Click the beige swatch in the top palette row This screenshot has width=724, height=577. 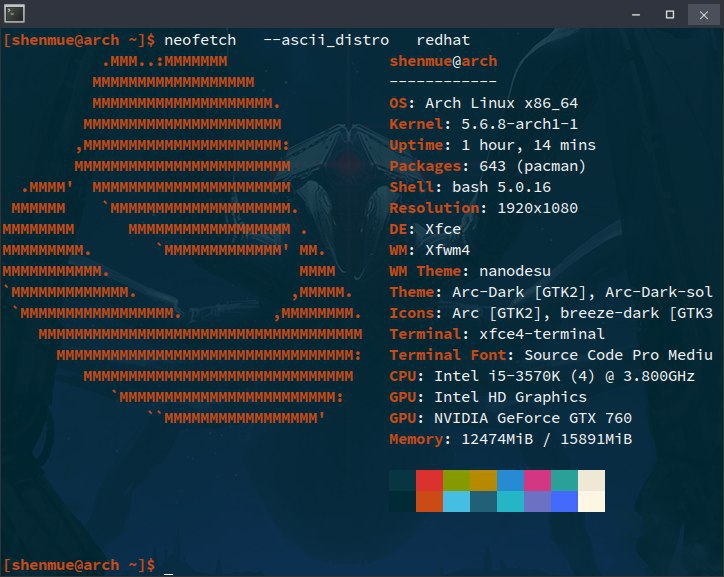point(591,481)
